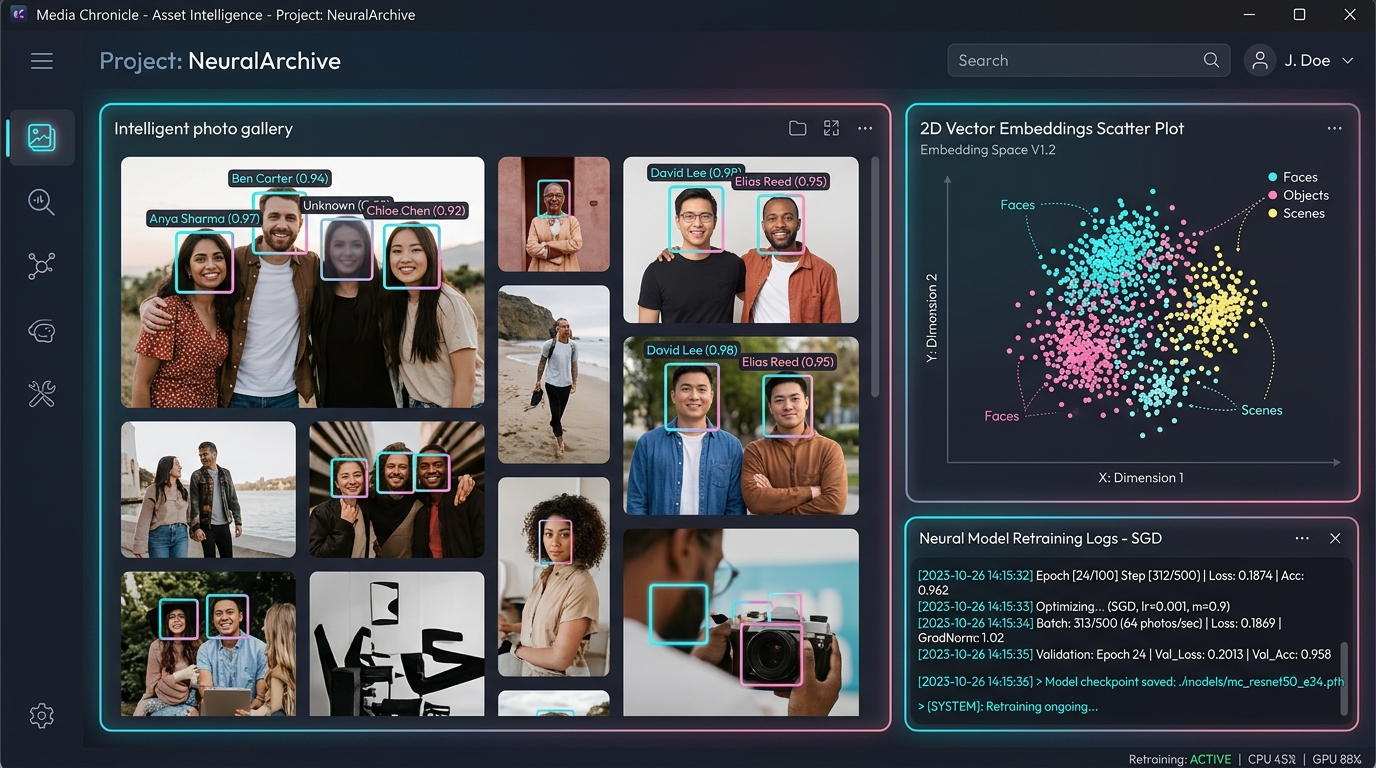
Task: Expand gallery to fullscreen
Action: tap(831, 128)
